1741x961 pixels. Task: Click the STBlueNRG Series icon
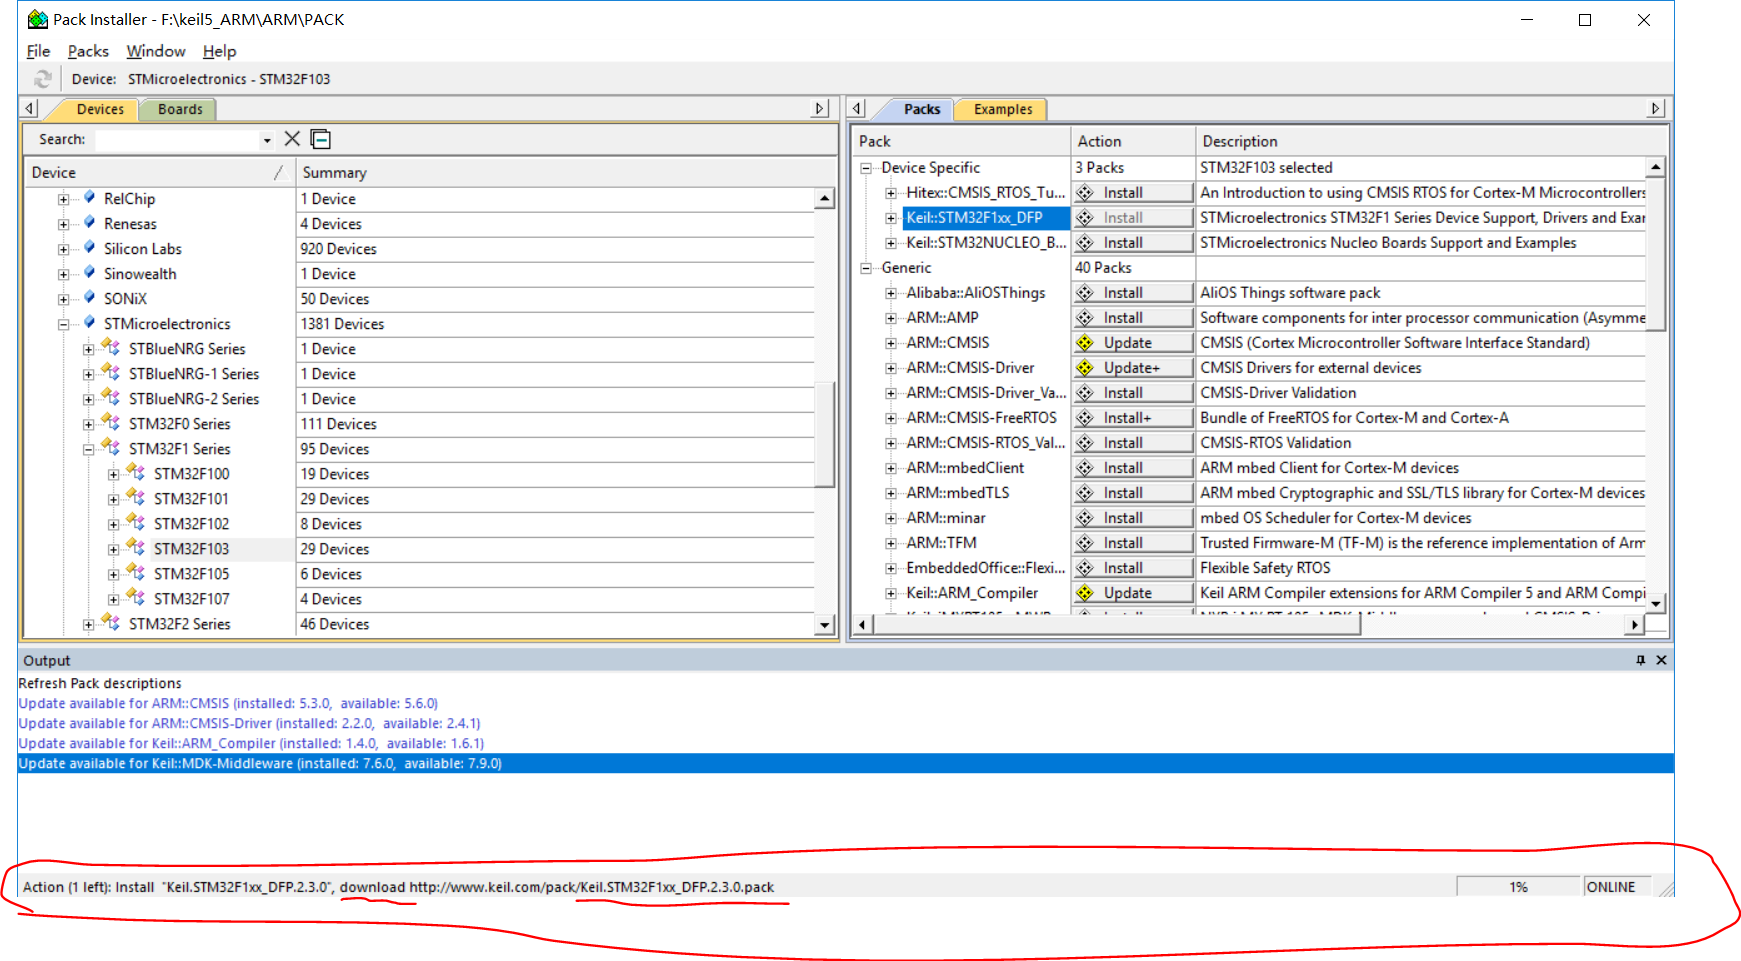coord(111,348)
